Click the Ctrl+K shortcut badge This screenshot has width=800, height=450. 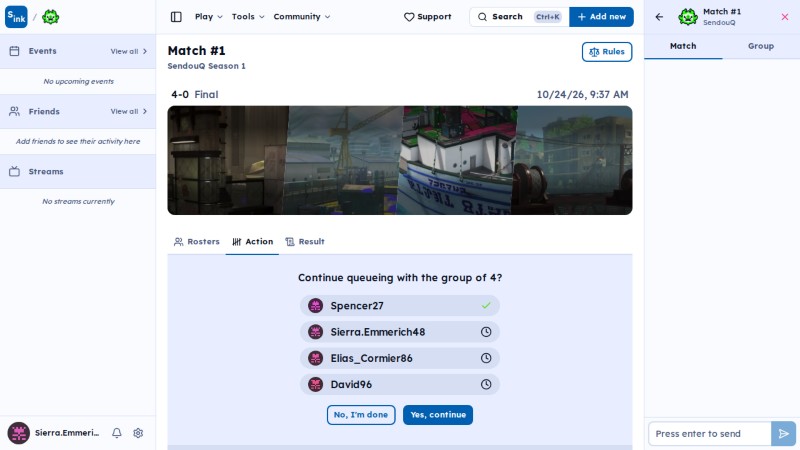coord(548,17)
